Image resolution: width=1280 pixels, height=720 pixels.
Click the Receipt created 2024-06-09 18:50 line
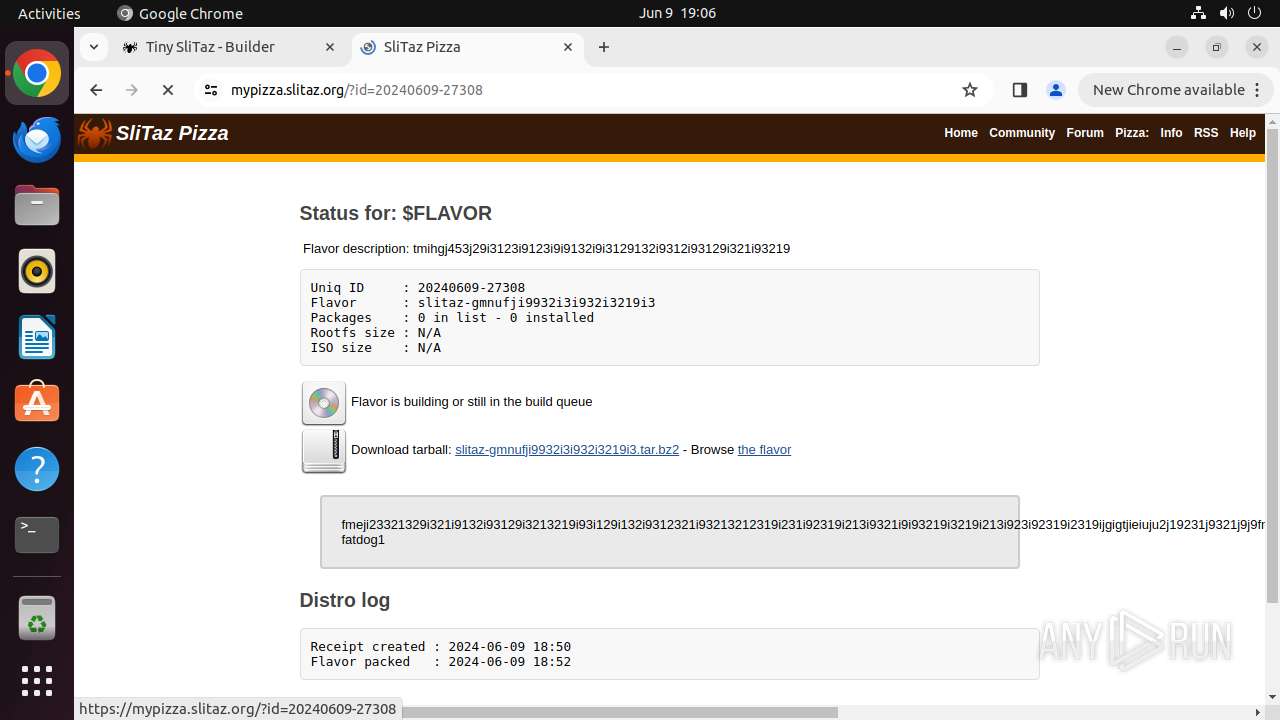point(441,647)
